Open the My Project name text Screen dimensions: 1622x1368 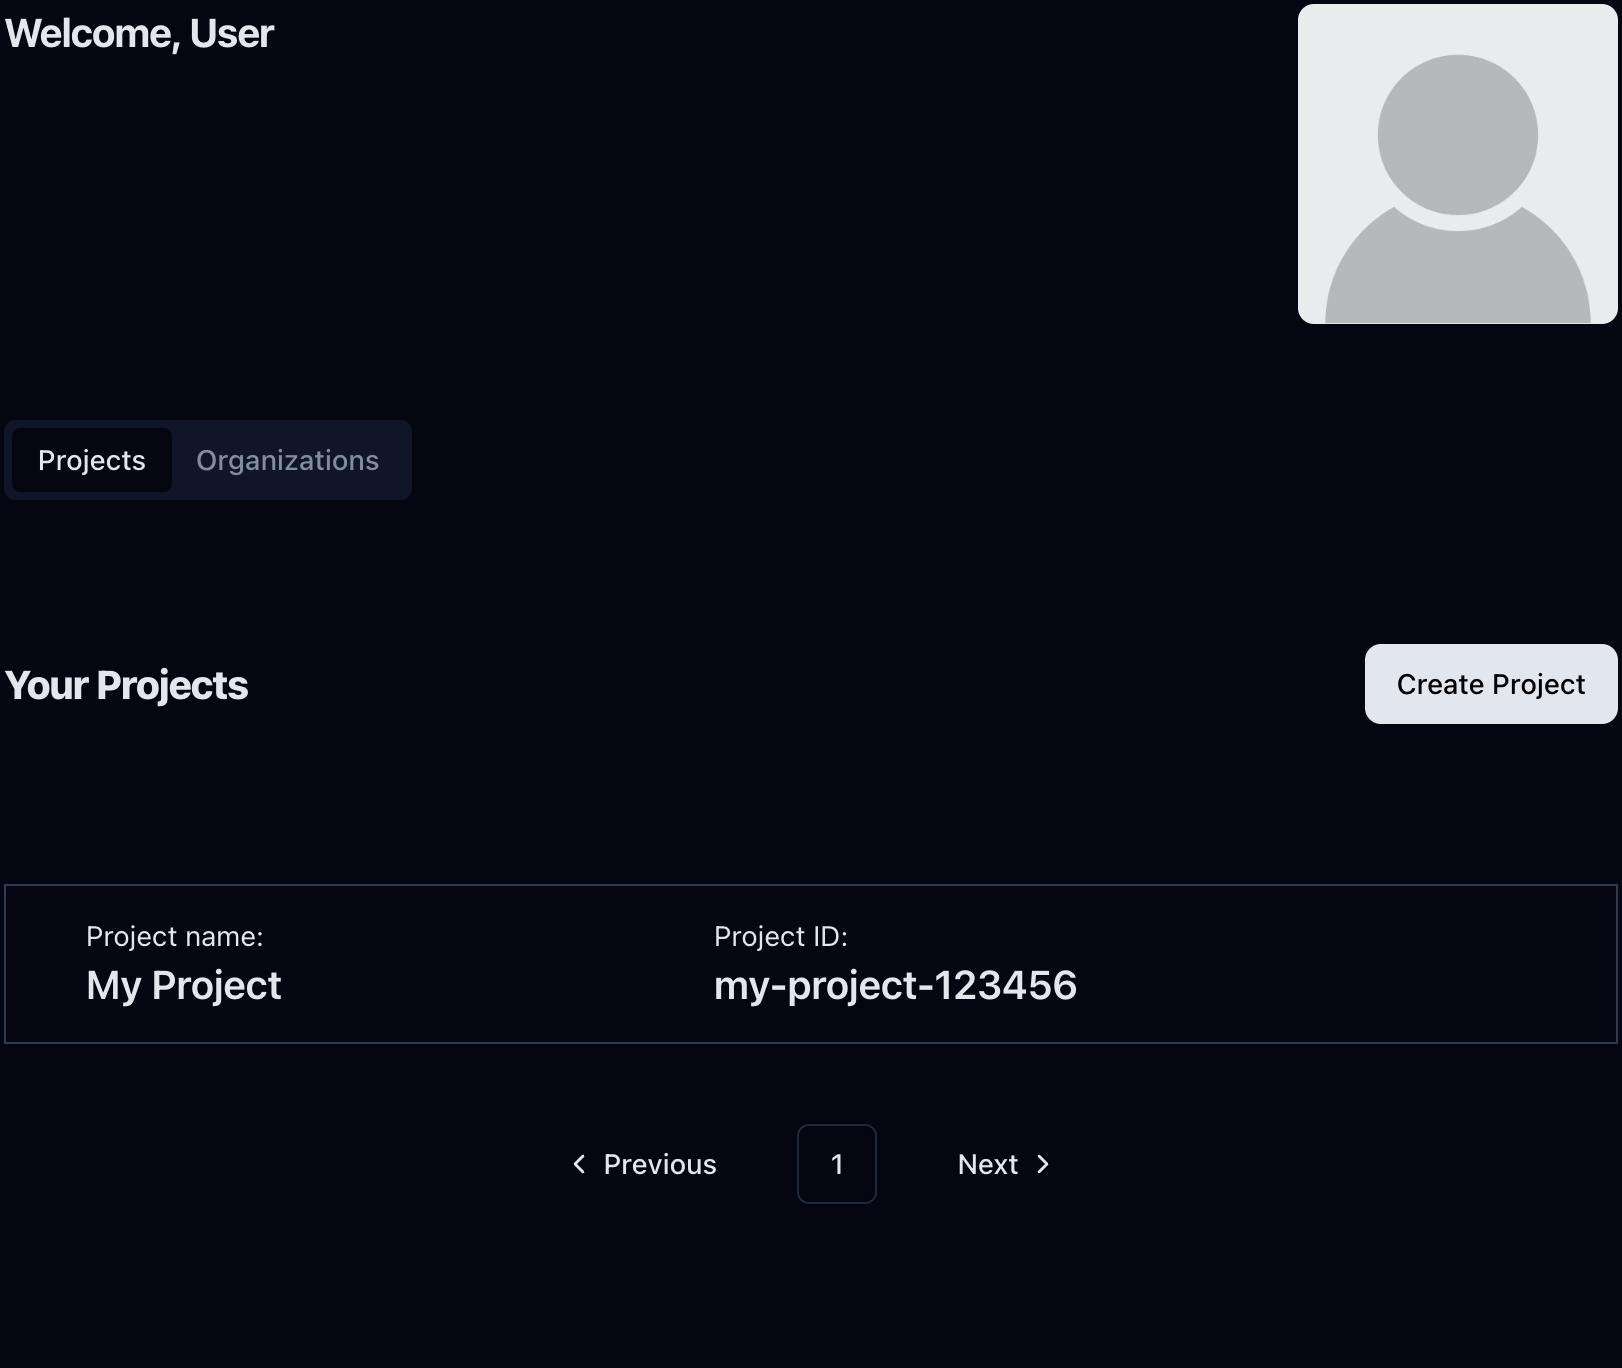[183, 986]
